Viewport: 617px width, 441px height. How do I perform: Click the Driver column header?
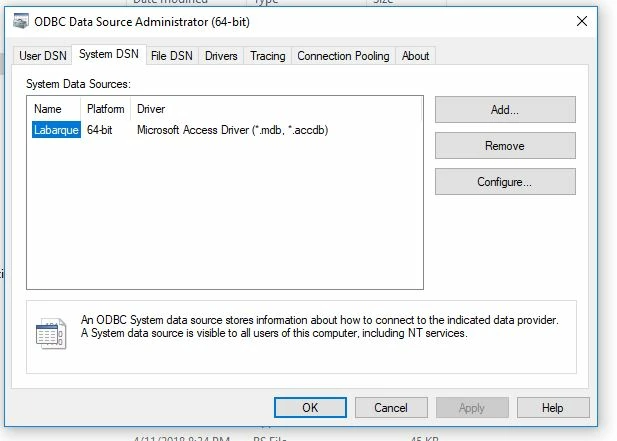tap(276, 109)
